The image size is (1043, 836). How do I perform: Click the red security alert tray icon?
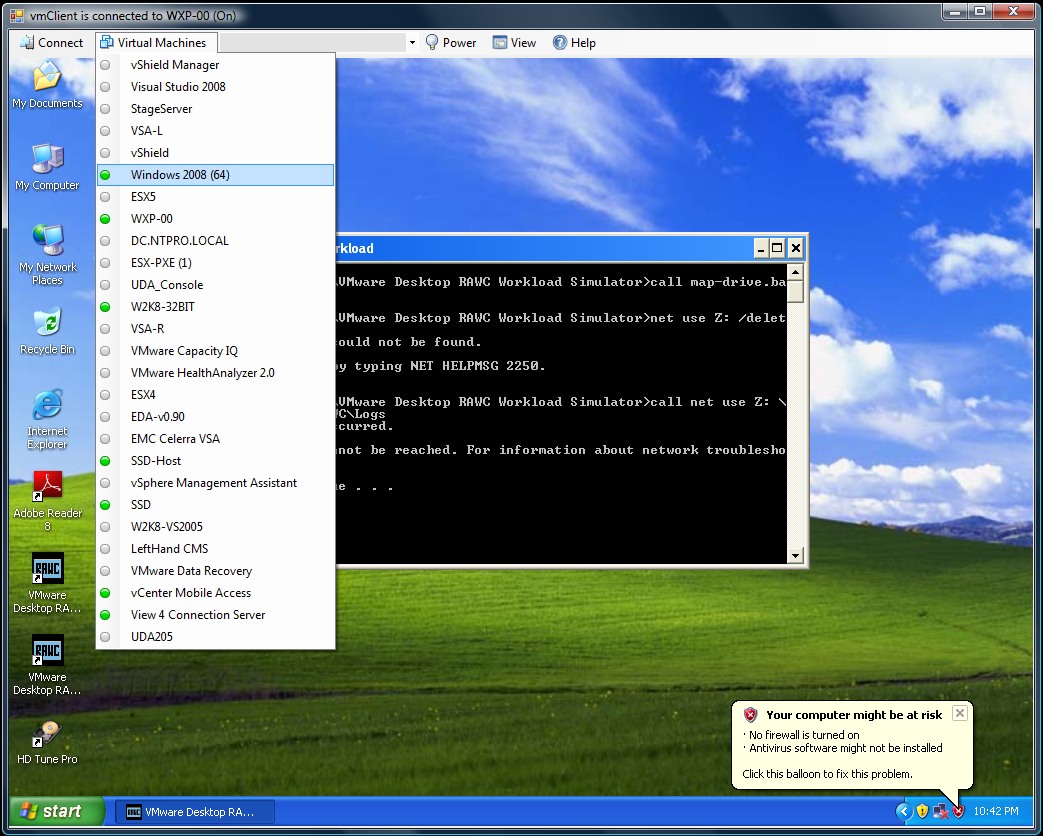pyautogui.click(x=959, y=811)
